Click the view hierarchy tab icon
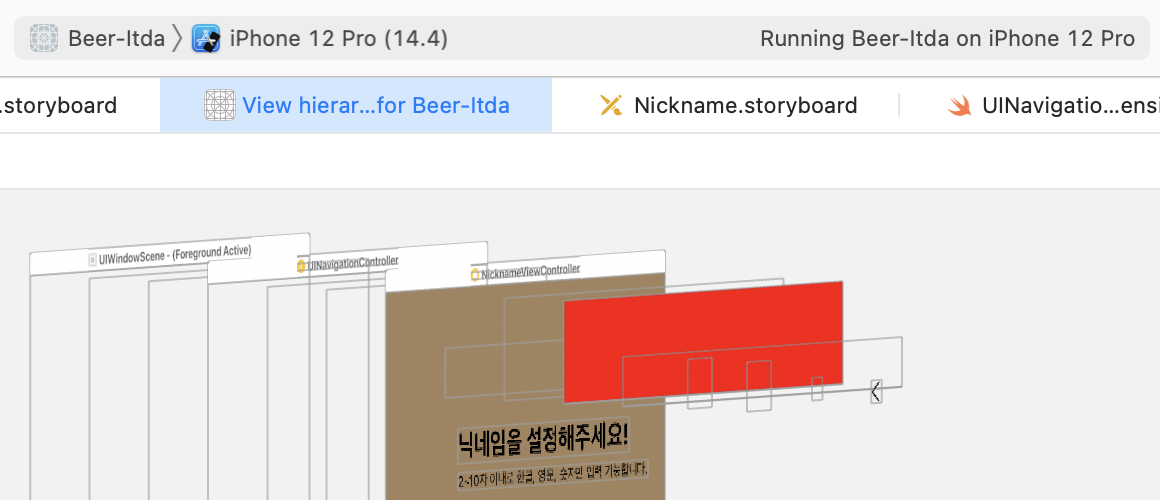 (220, 105)
